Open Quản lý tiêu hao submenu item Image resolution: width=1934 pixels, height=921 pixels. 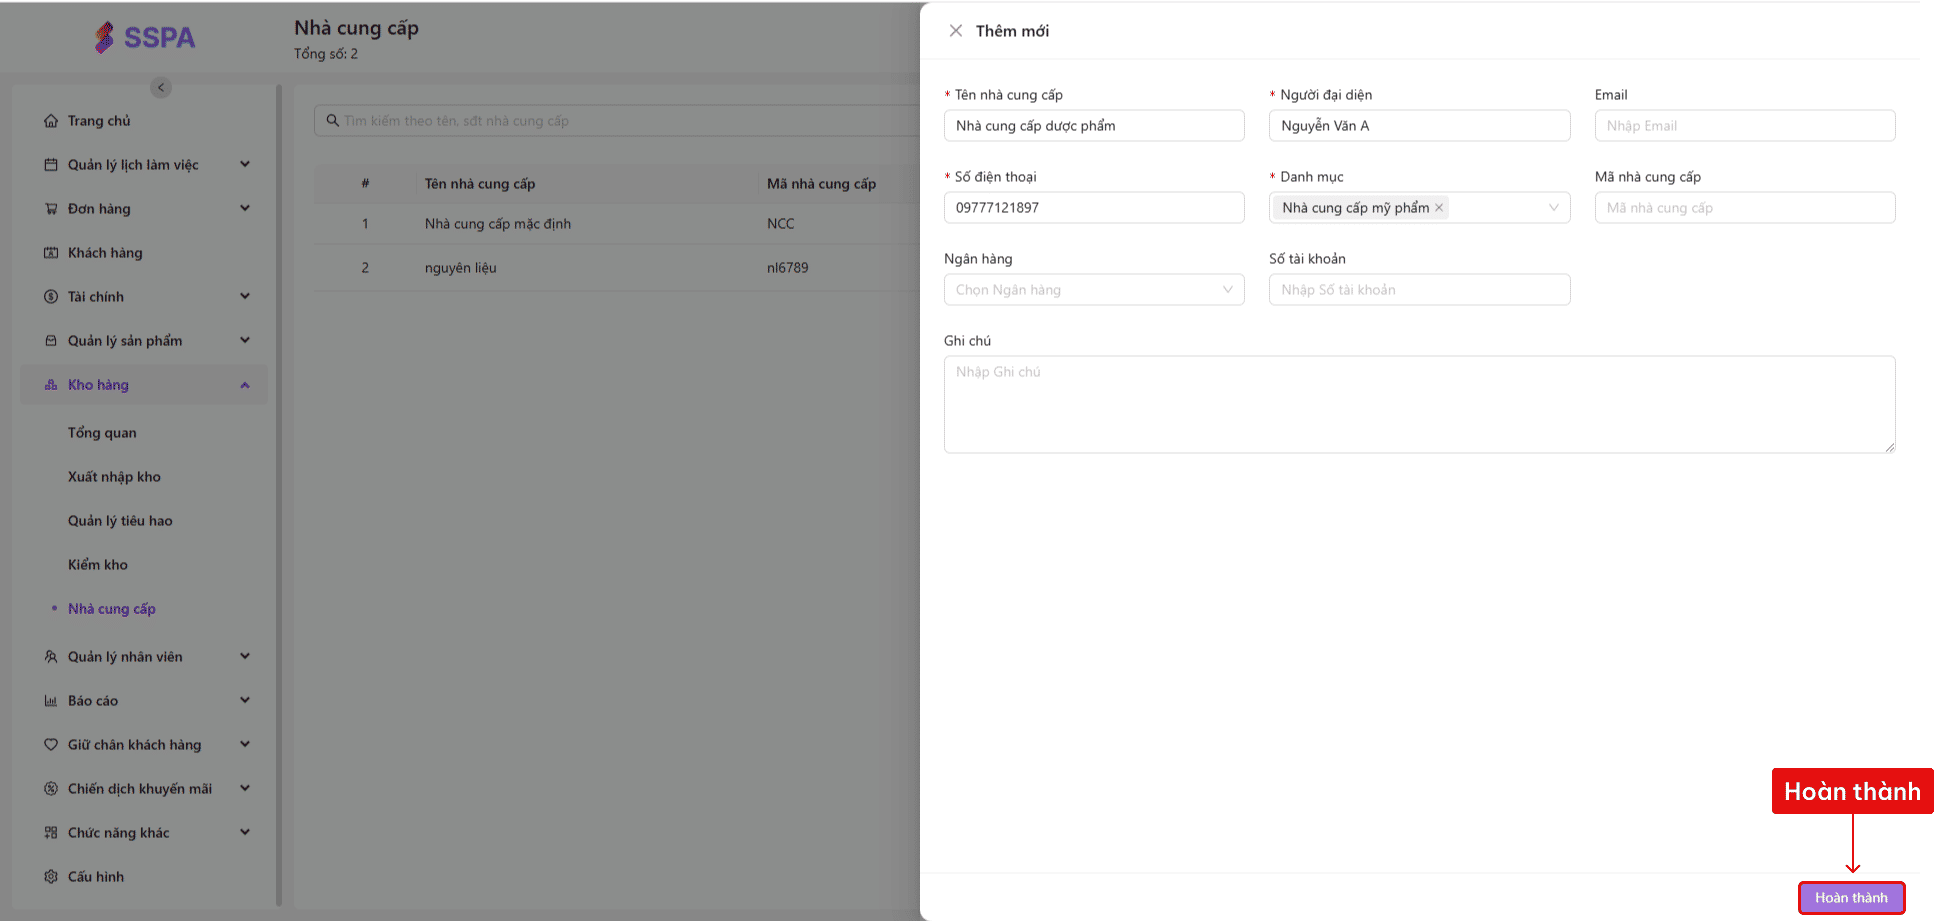120,521
